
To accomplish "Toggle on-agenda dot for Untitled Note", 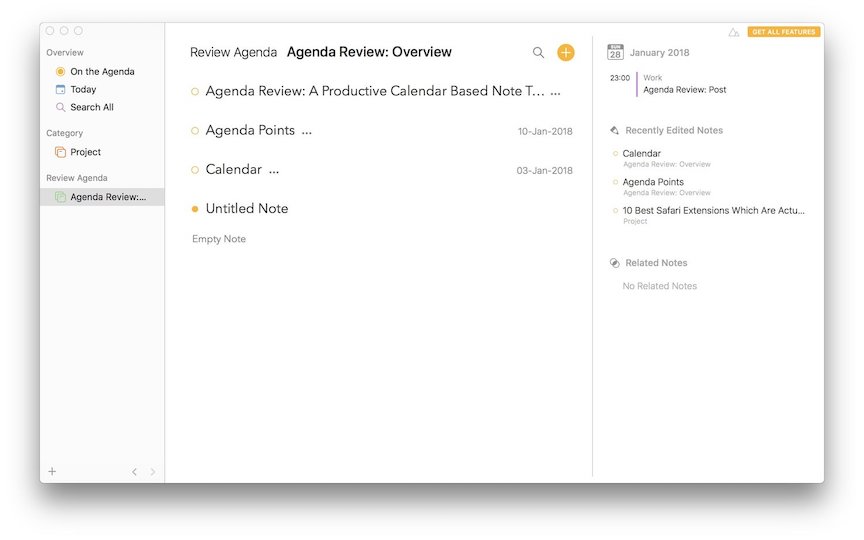I will 195,209.
